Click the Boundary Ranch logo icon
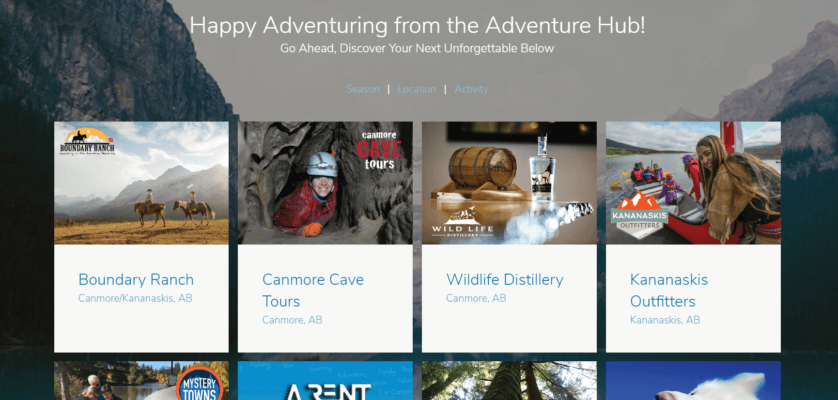The height and width of the screenshot is (400, 838). tap(87, 142)
